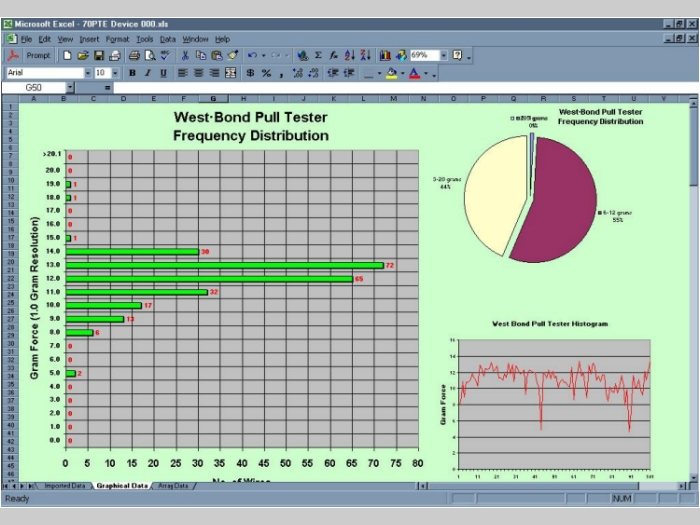Open the Help menu

point(222,39)
